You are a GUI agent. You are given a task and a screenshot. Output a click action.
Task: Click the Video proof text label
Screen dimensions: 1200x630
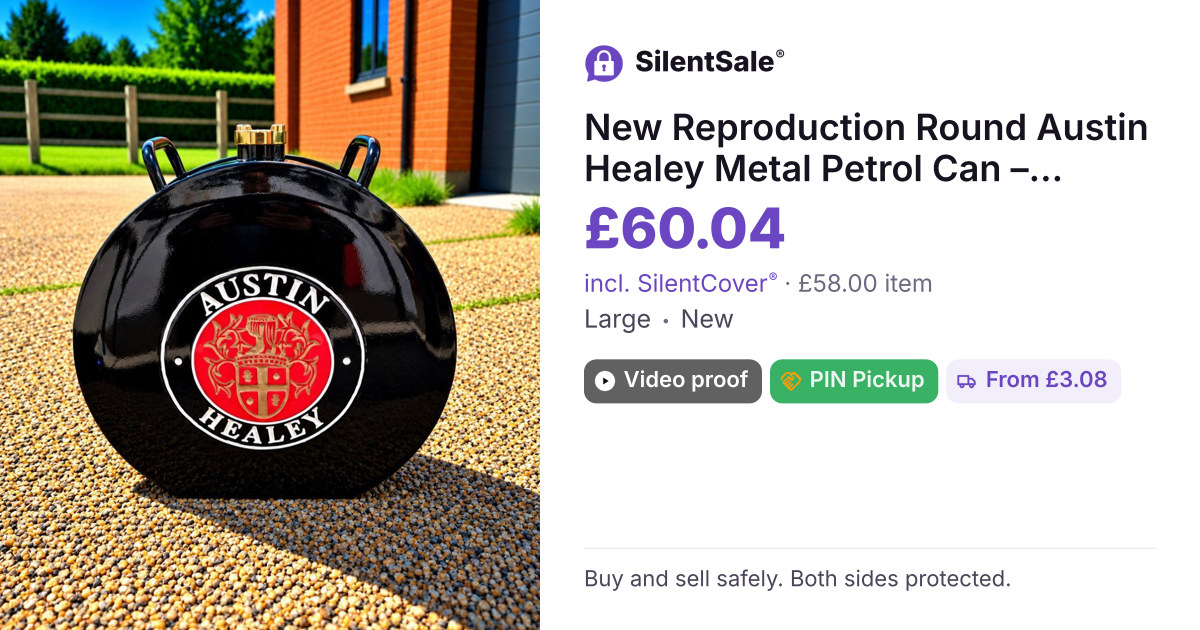686,381
